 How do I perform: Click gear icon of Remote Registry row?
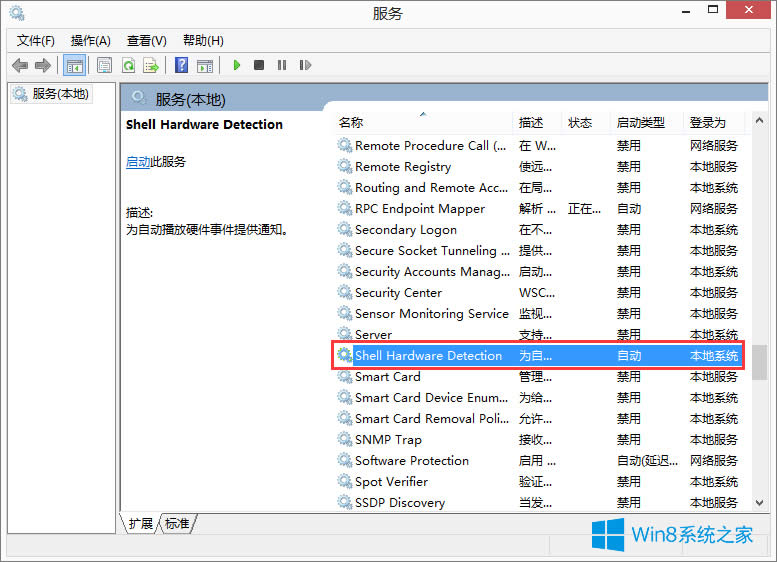(x=345, y=166)
